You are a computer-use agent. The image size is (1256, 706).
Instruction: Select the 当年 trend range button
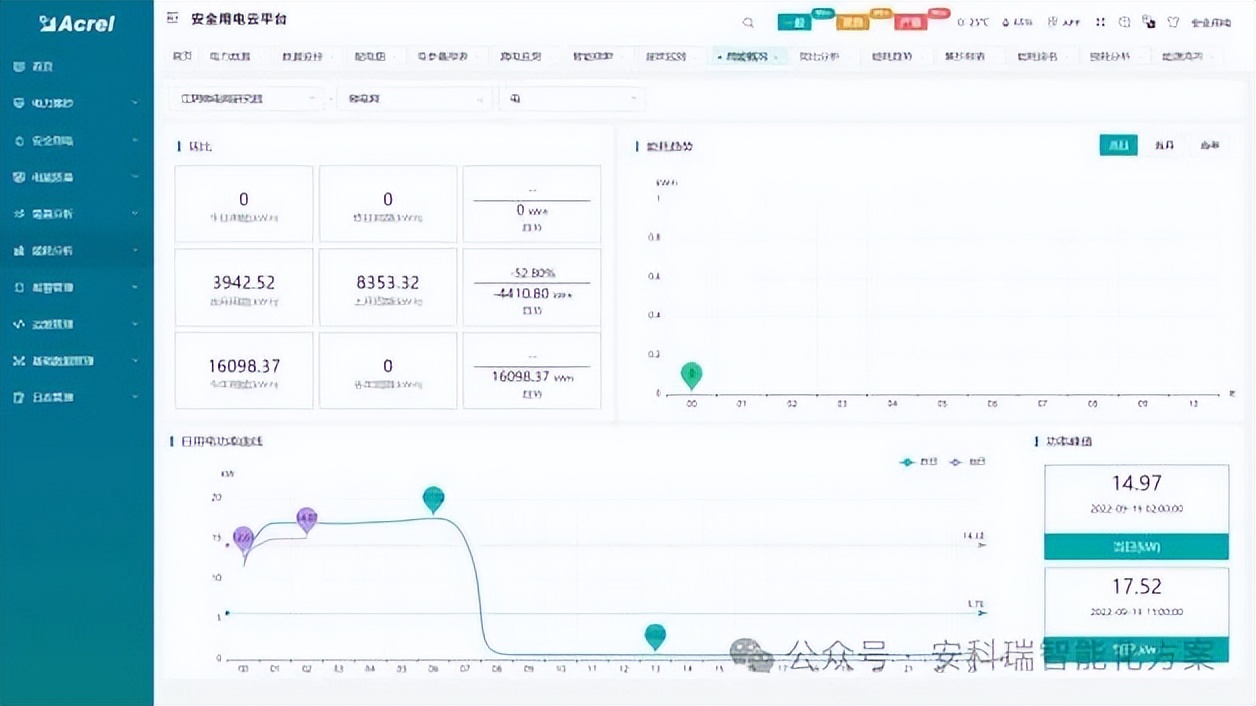1210,146
